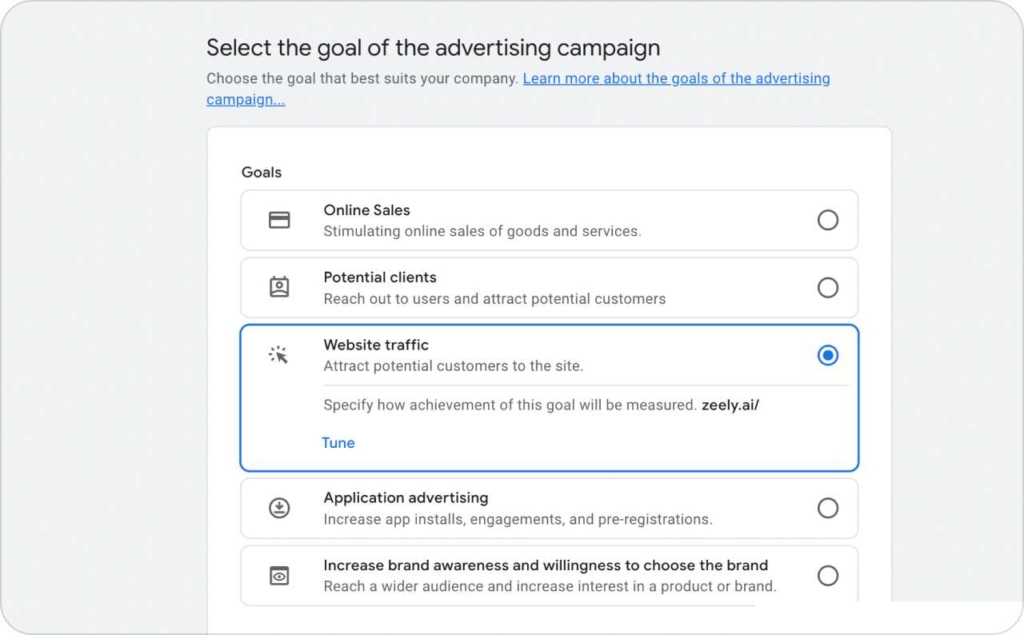Screen dimensions: 1024x635
Task: Choose the Application advertising goal card
Action: coord(549,507)
